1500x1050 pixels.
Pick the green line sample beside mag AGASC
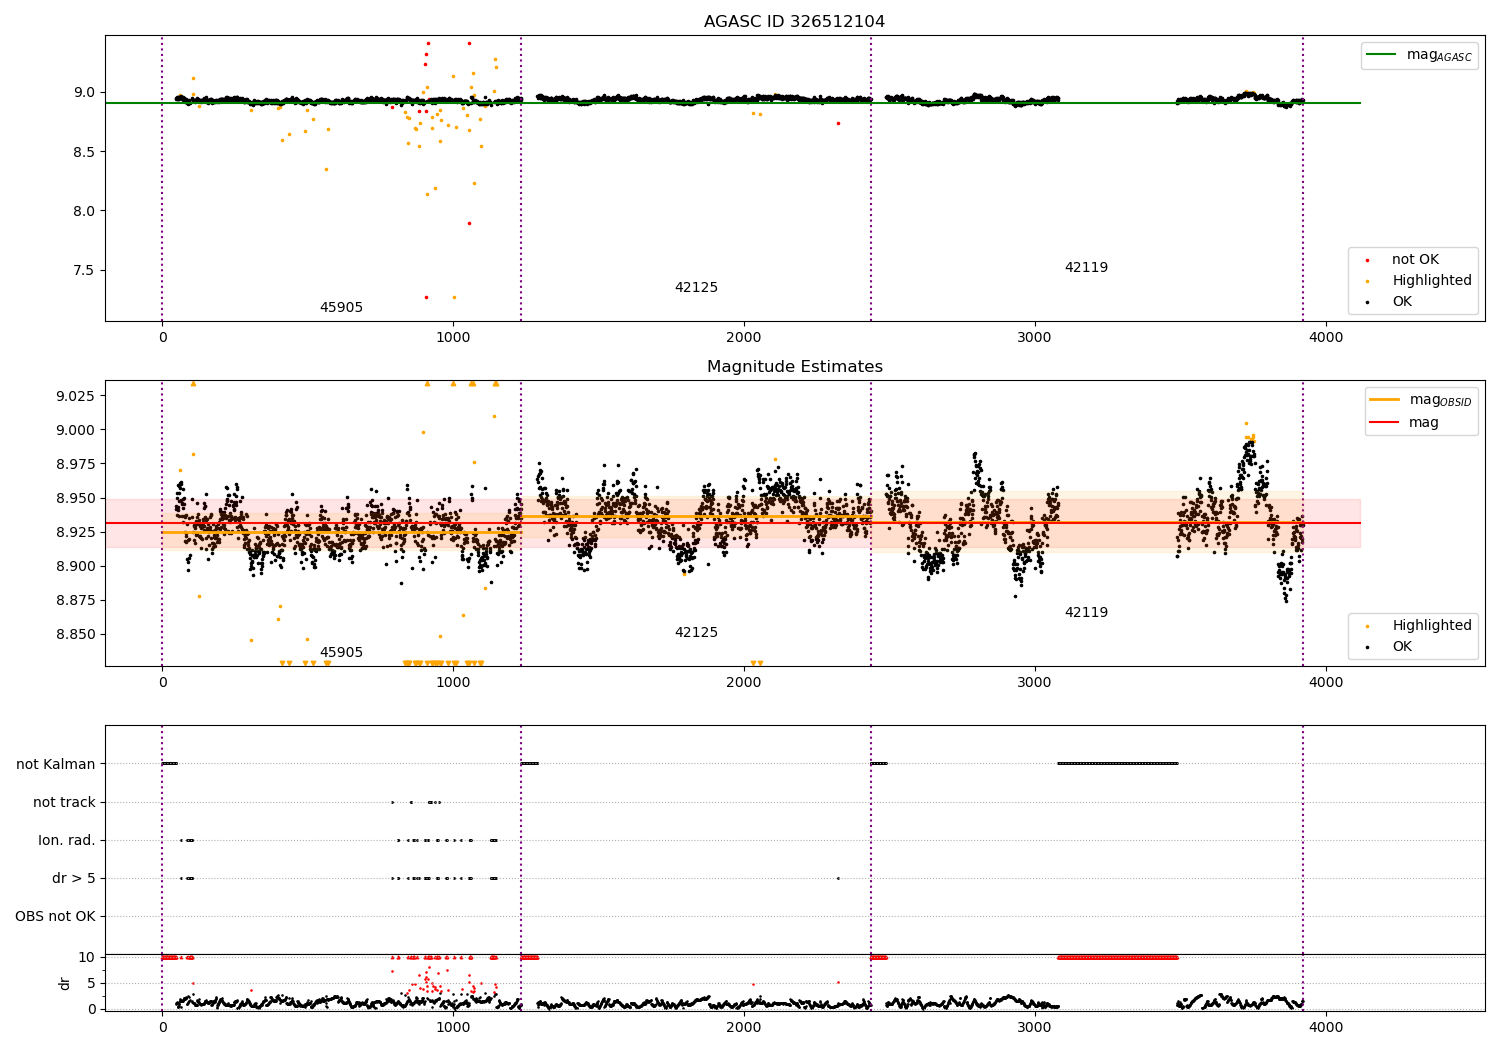coord(1383,55)
